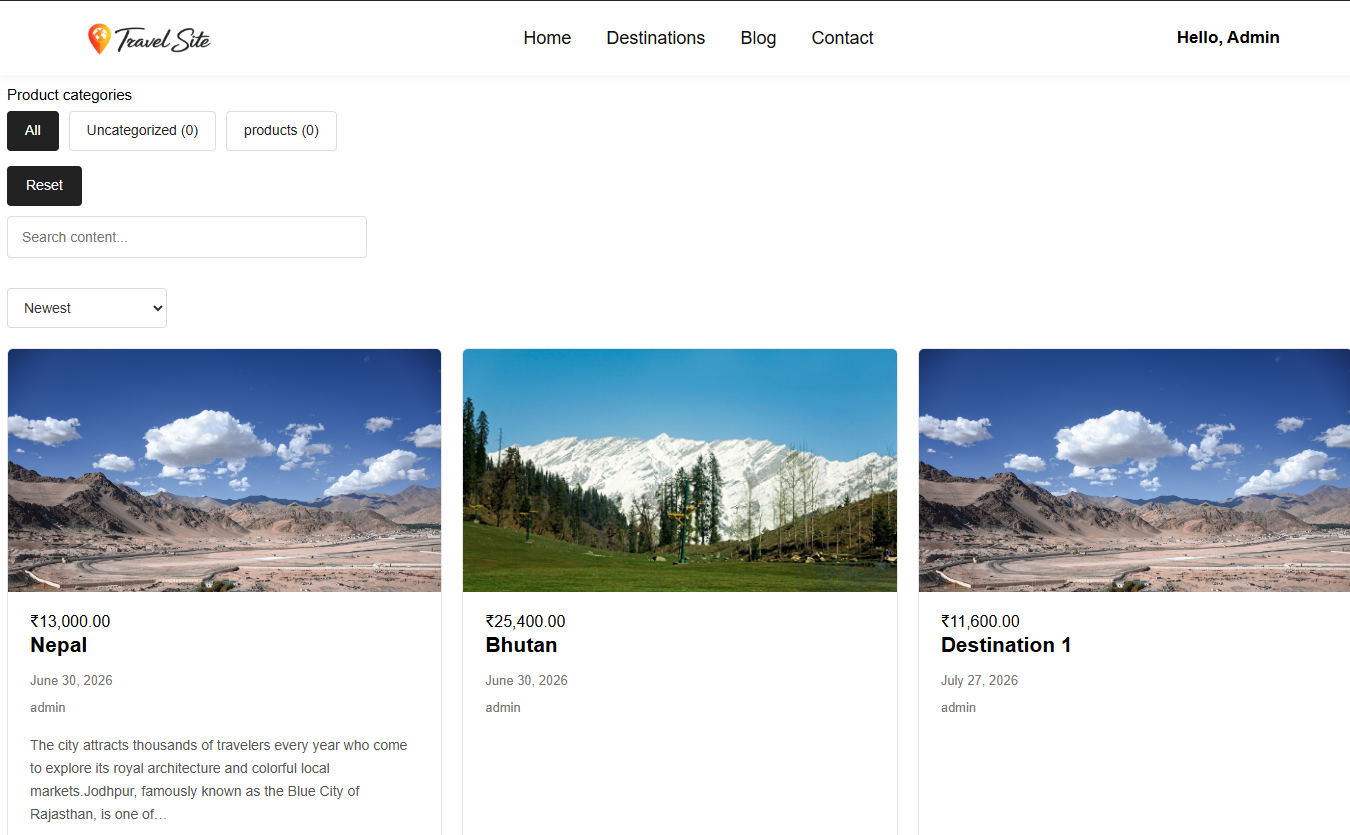1350x835 pixels.
Task: Click the ₹25,400.00 price
Action: [x=525, y=621]
